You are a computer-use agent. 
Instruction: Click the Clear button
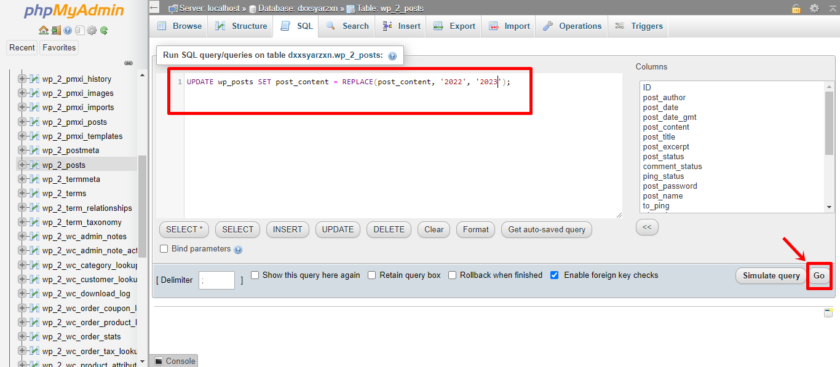coord(433,229)
